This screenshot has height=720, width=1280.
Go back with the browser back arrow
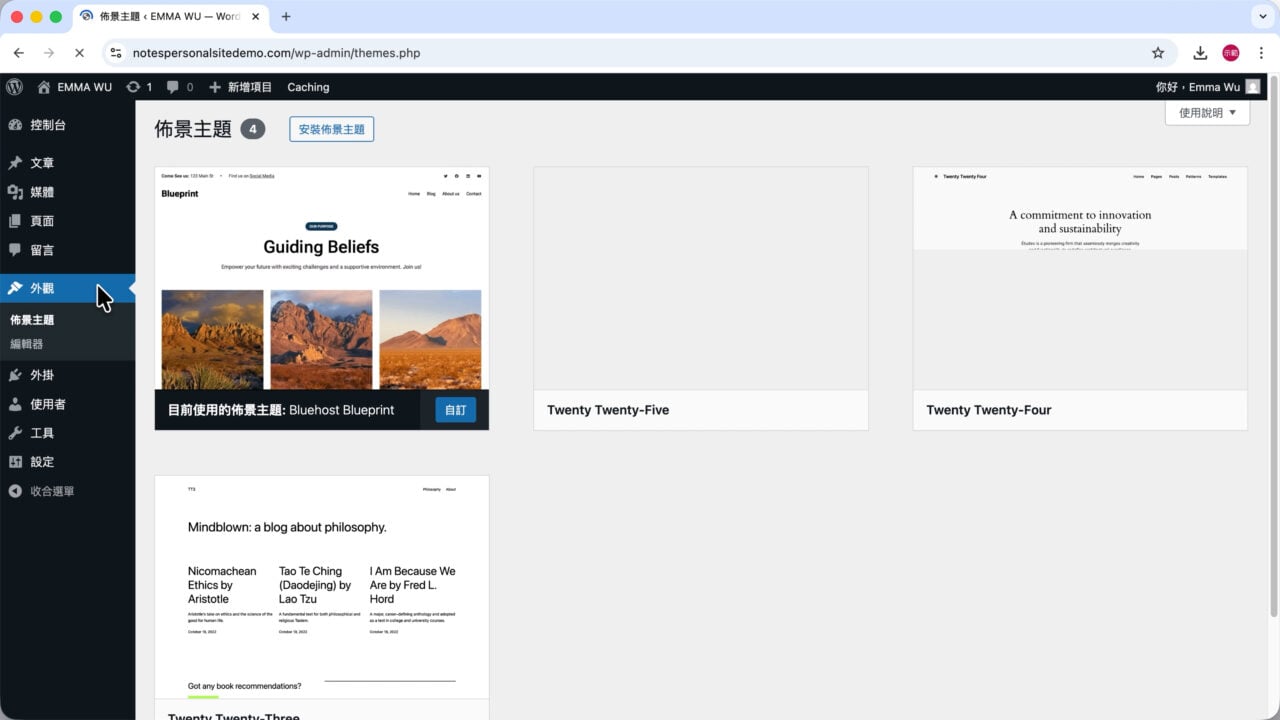pos(18,53)
